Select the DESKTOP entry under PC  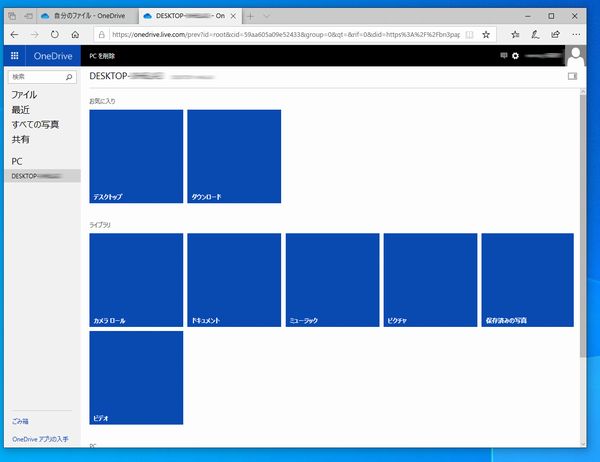pos(42,176)
